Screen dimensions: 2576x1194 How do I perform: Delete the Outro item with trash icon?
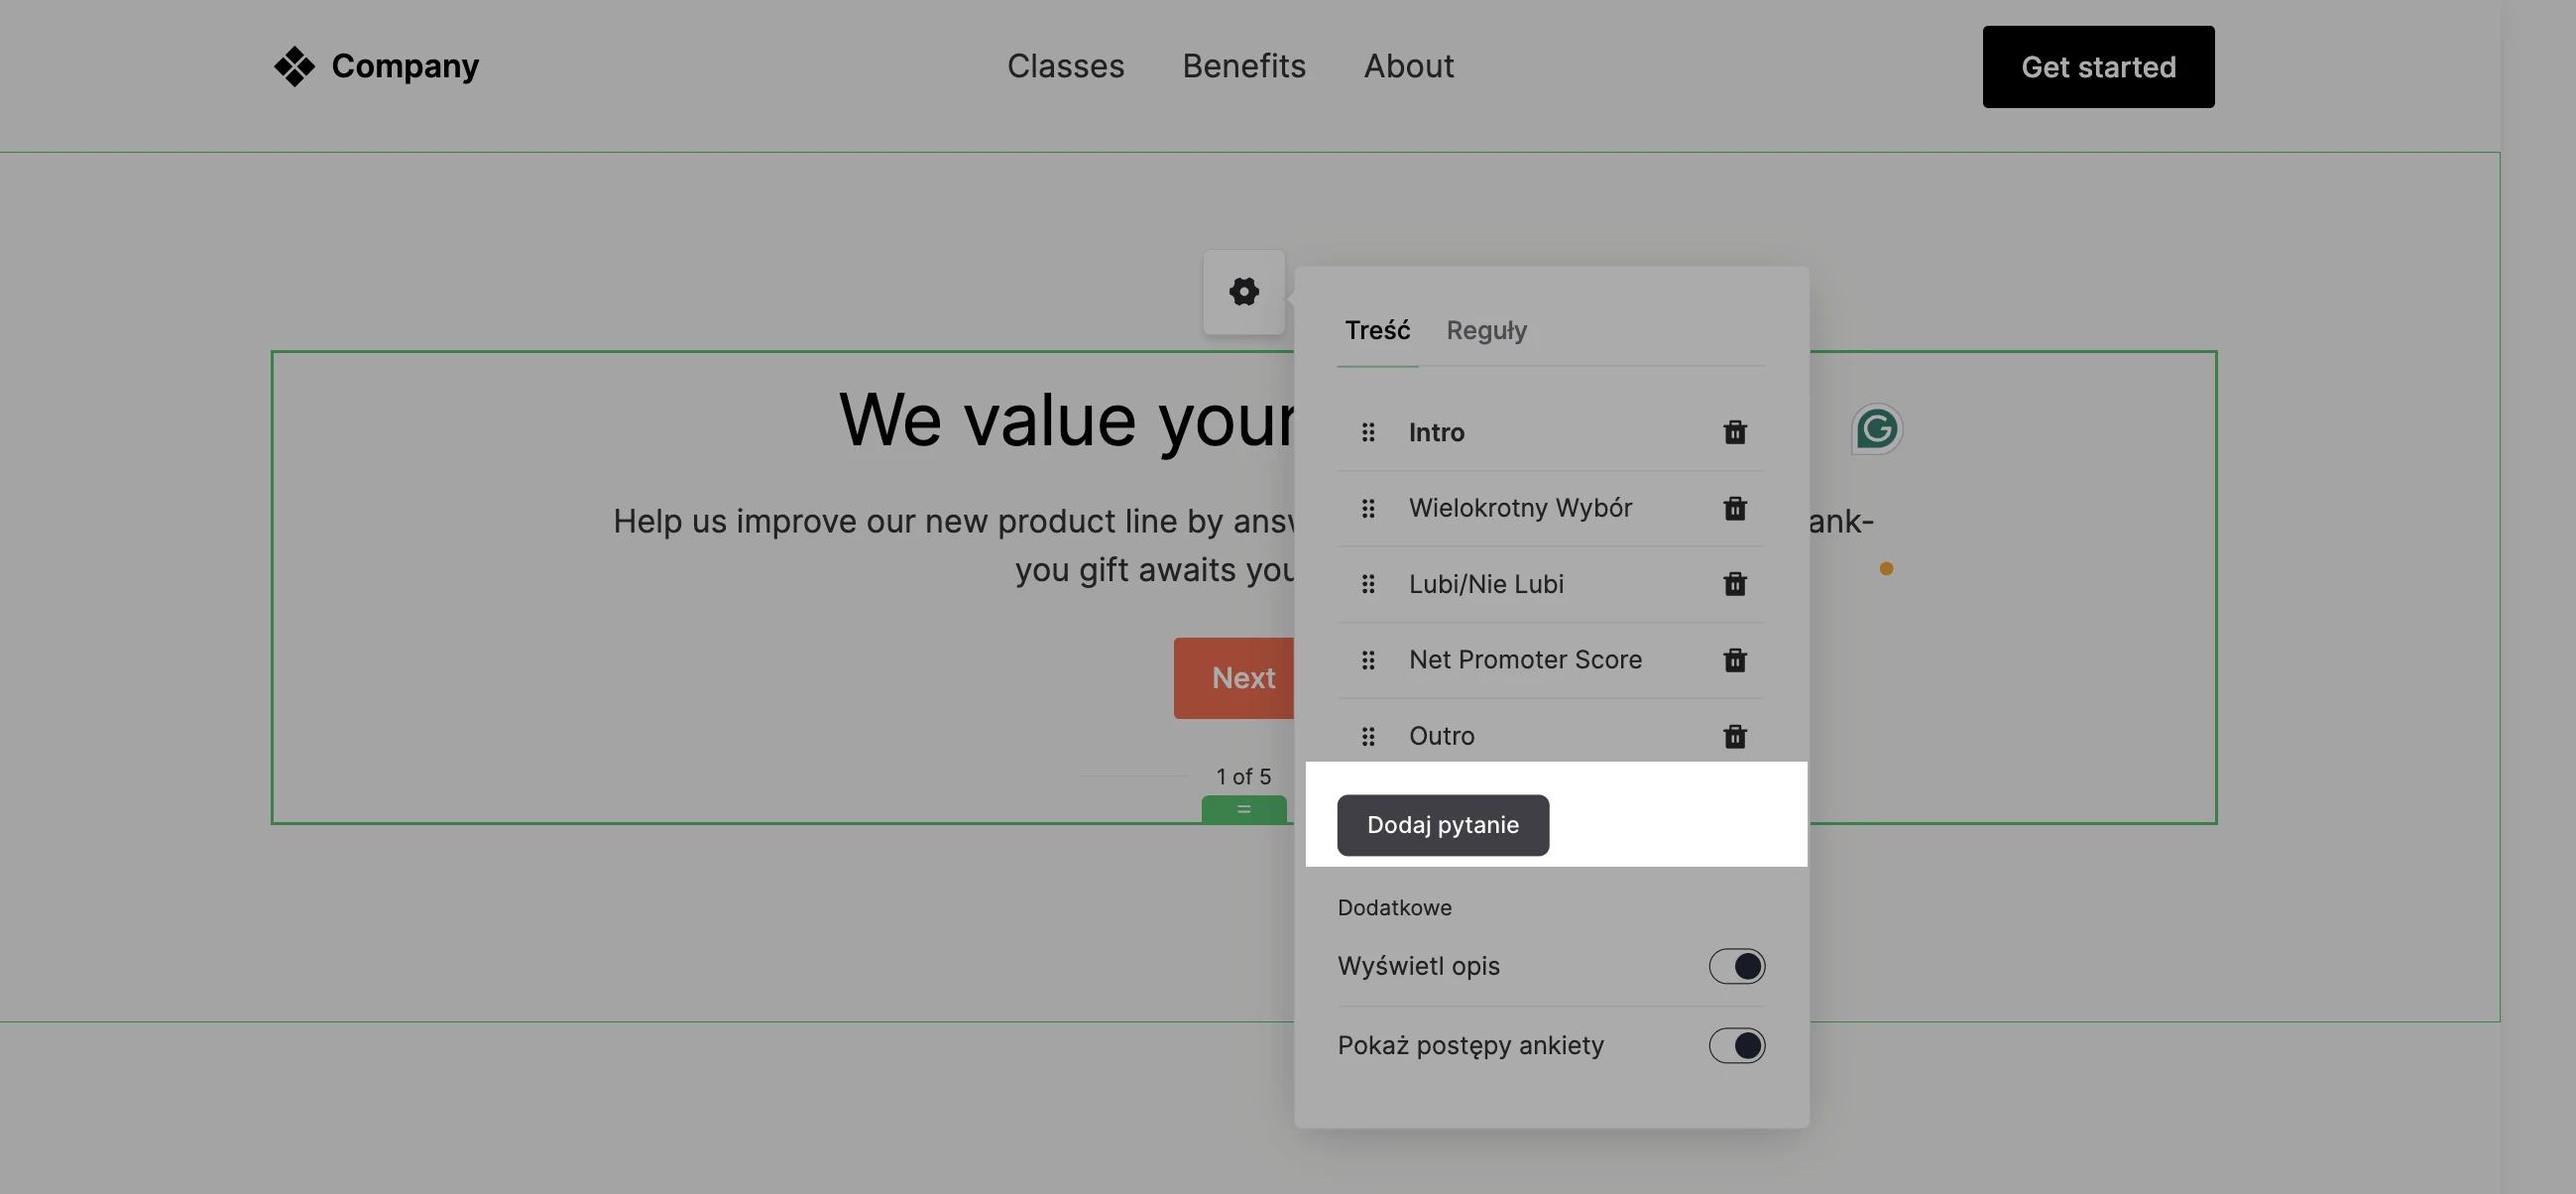click(x=1734, y=736)
